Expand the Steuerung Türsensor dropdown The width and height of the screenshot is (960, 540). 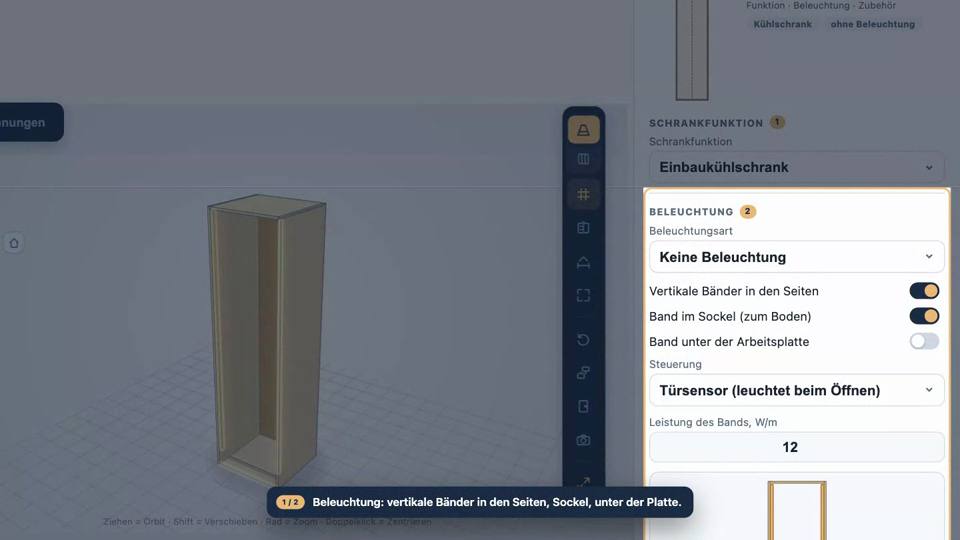click(797, 390)
